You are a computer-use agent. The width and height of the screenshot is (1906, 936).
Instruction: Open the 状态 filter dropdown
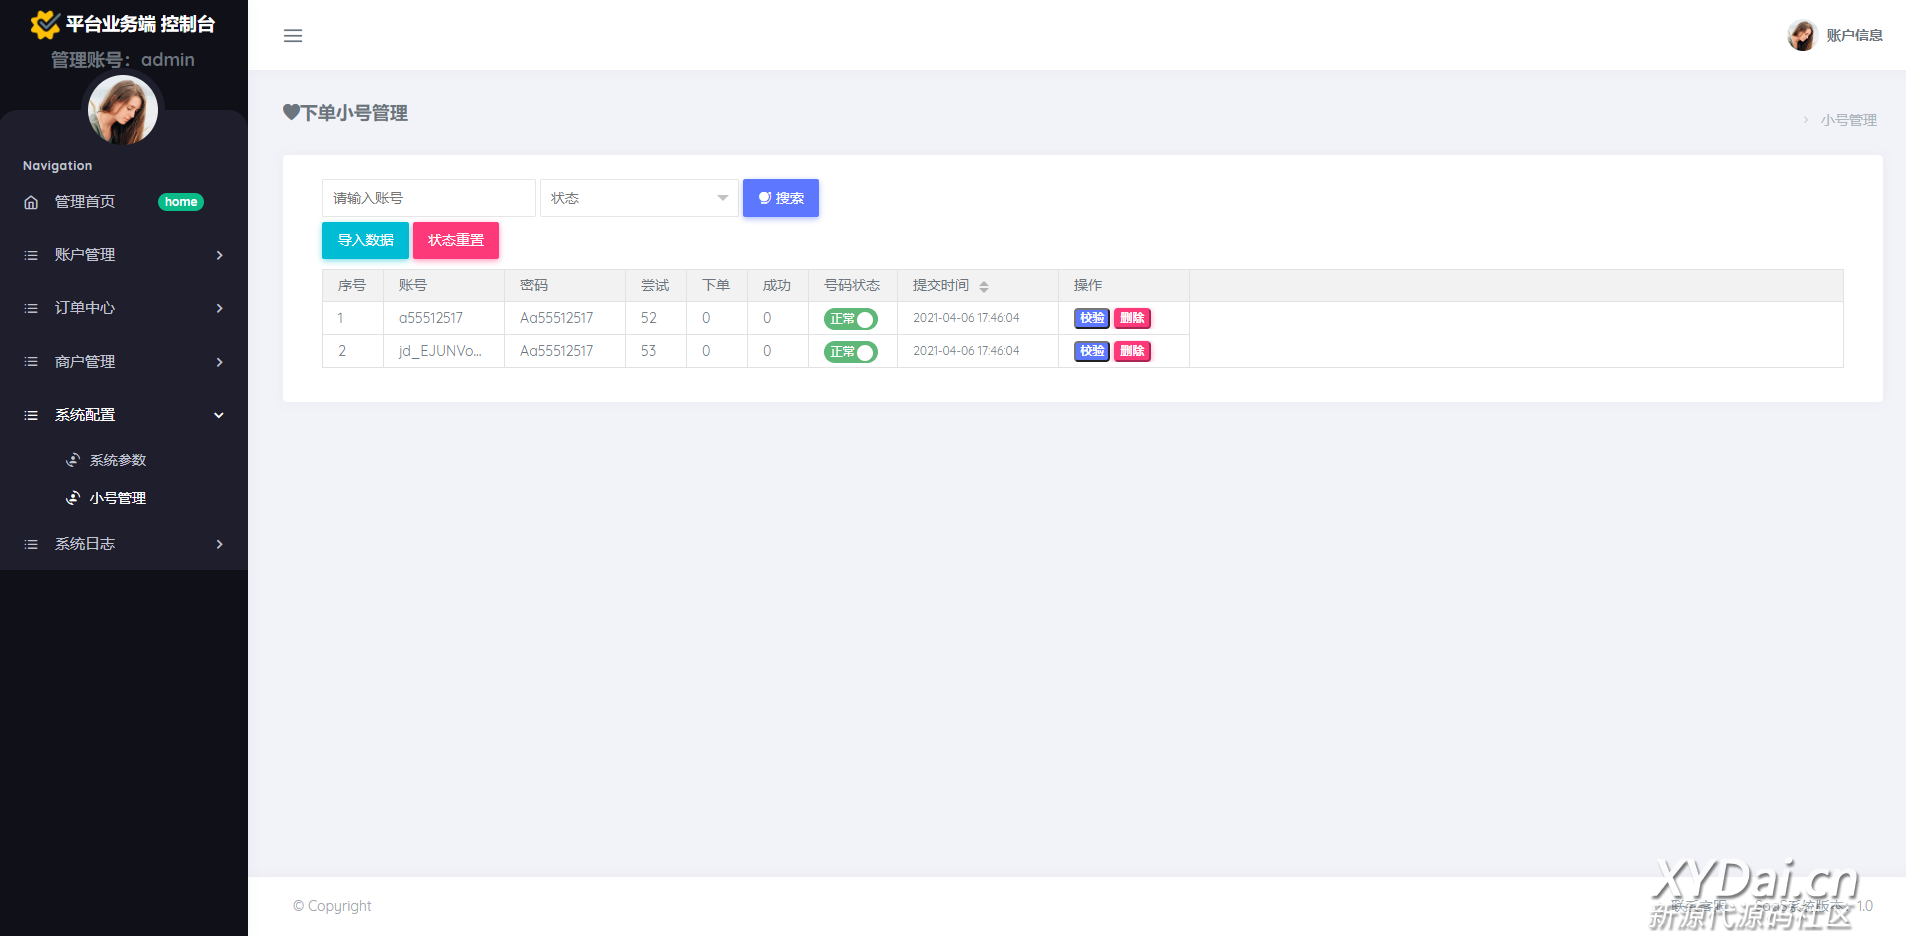639,198
